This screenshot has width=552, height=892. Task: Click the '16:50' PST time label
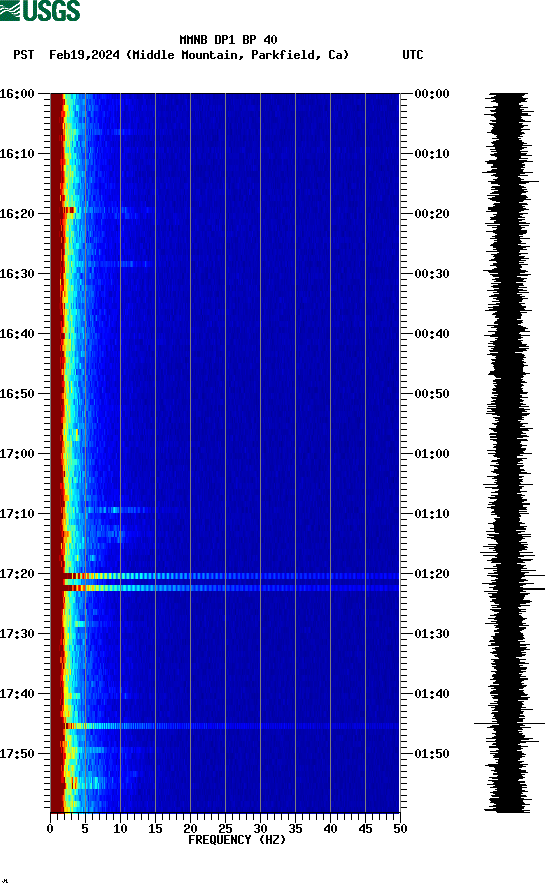17,394
